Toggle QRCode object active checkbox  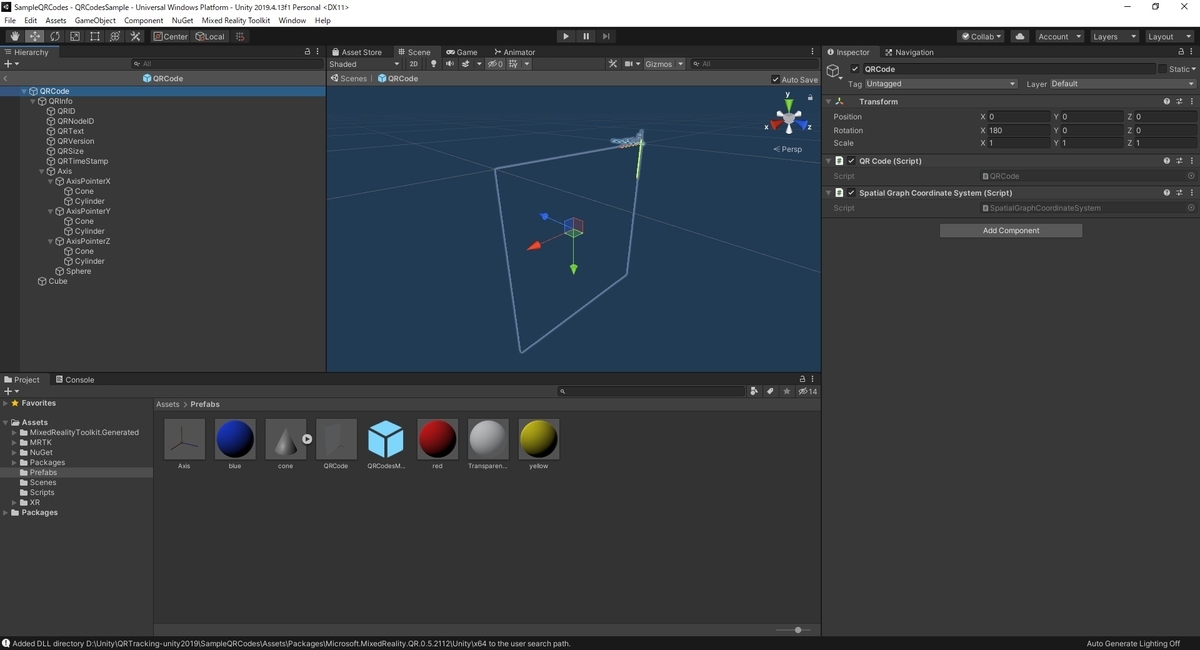[855, 69]
